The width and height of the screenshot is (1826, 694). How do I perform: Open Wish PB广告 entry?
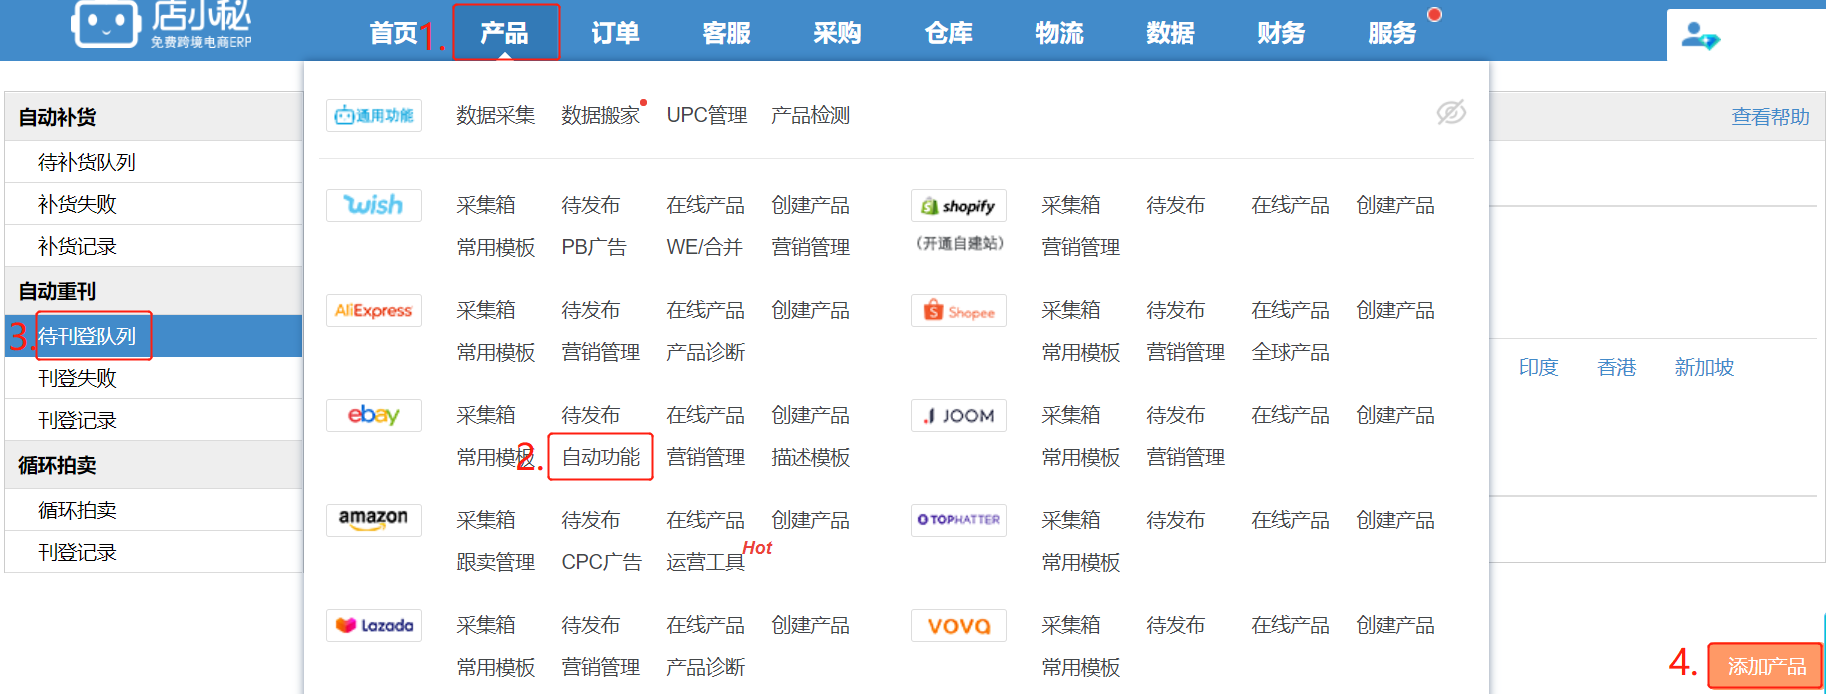coord(594,247)
